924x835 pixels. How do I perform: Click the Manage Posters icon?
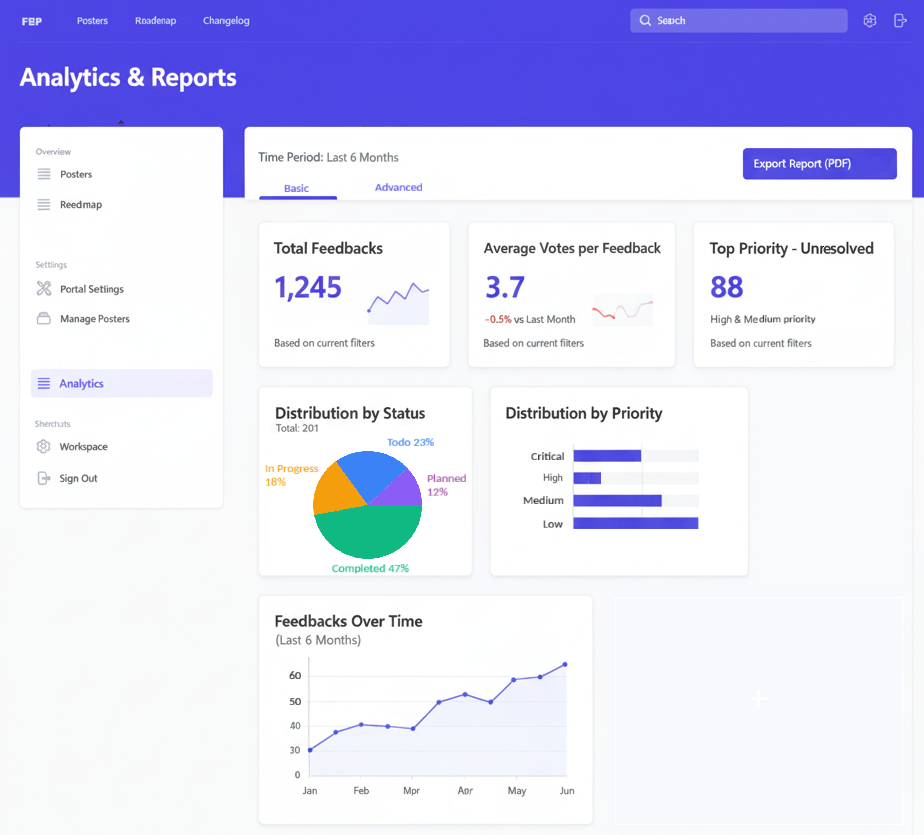[x=44, y=319]
